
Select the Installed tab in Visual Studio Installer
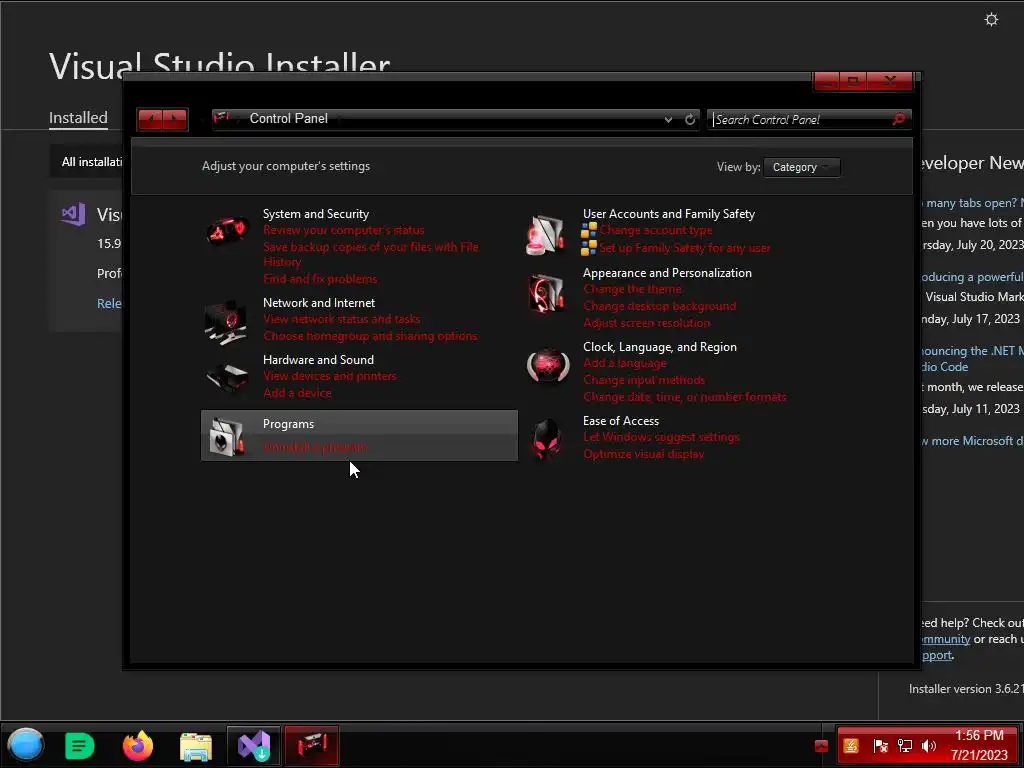click(78, 118)
